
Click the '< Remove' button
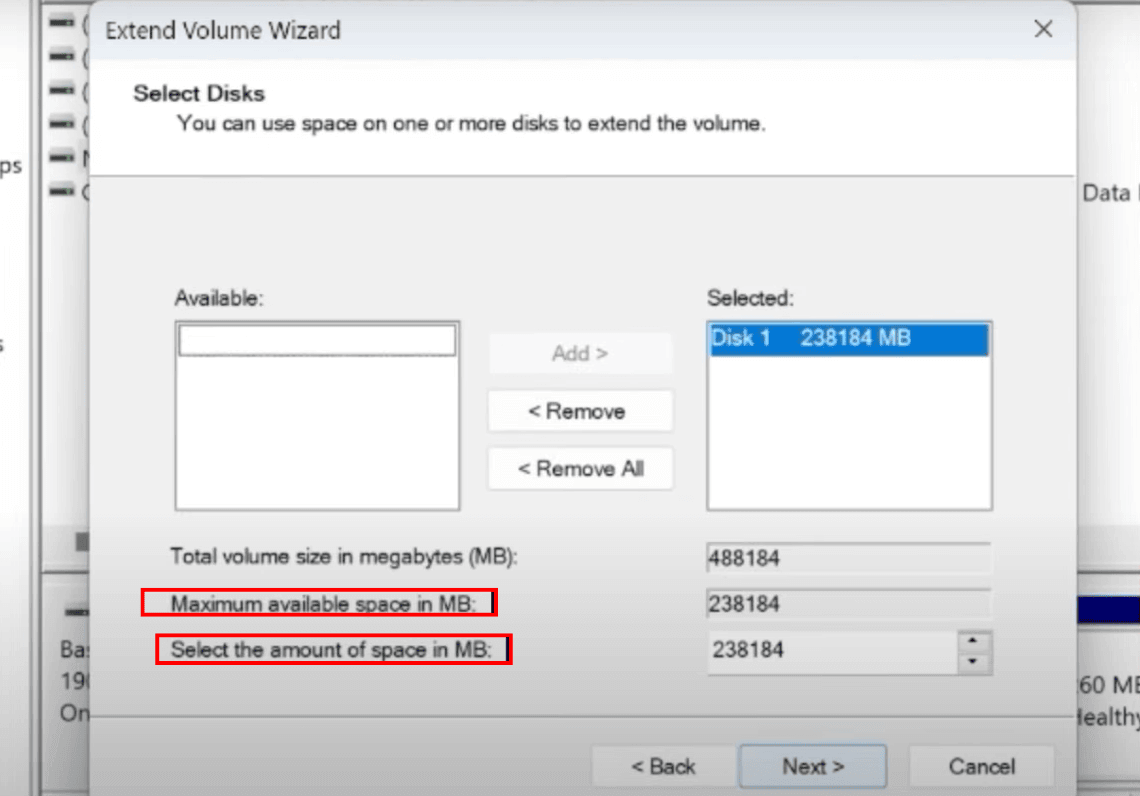click(x=580, y=411)
